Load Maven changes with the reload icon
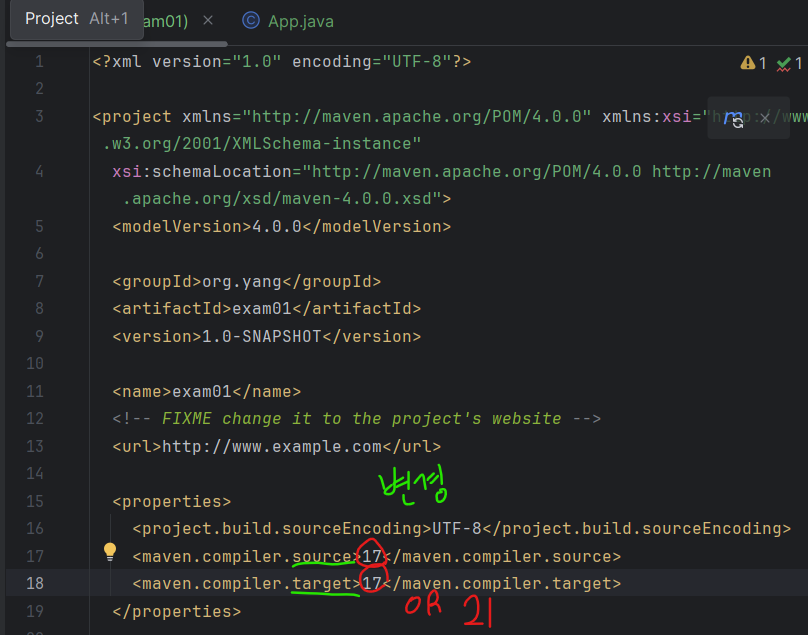The height and width of the screenshot is (635, 808). pos(733,118)
